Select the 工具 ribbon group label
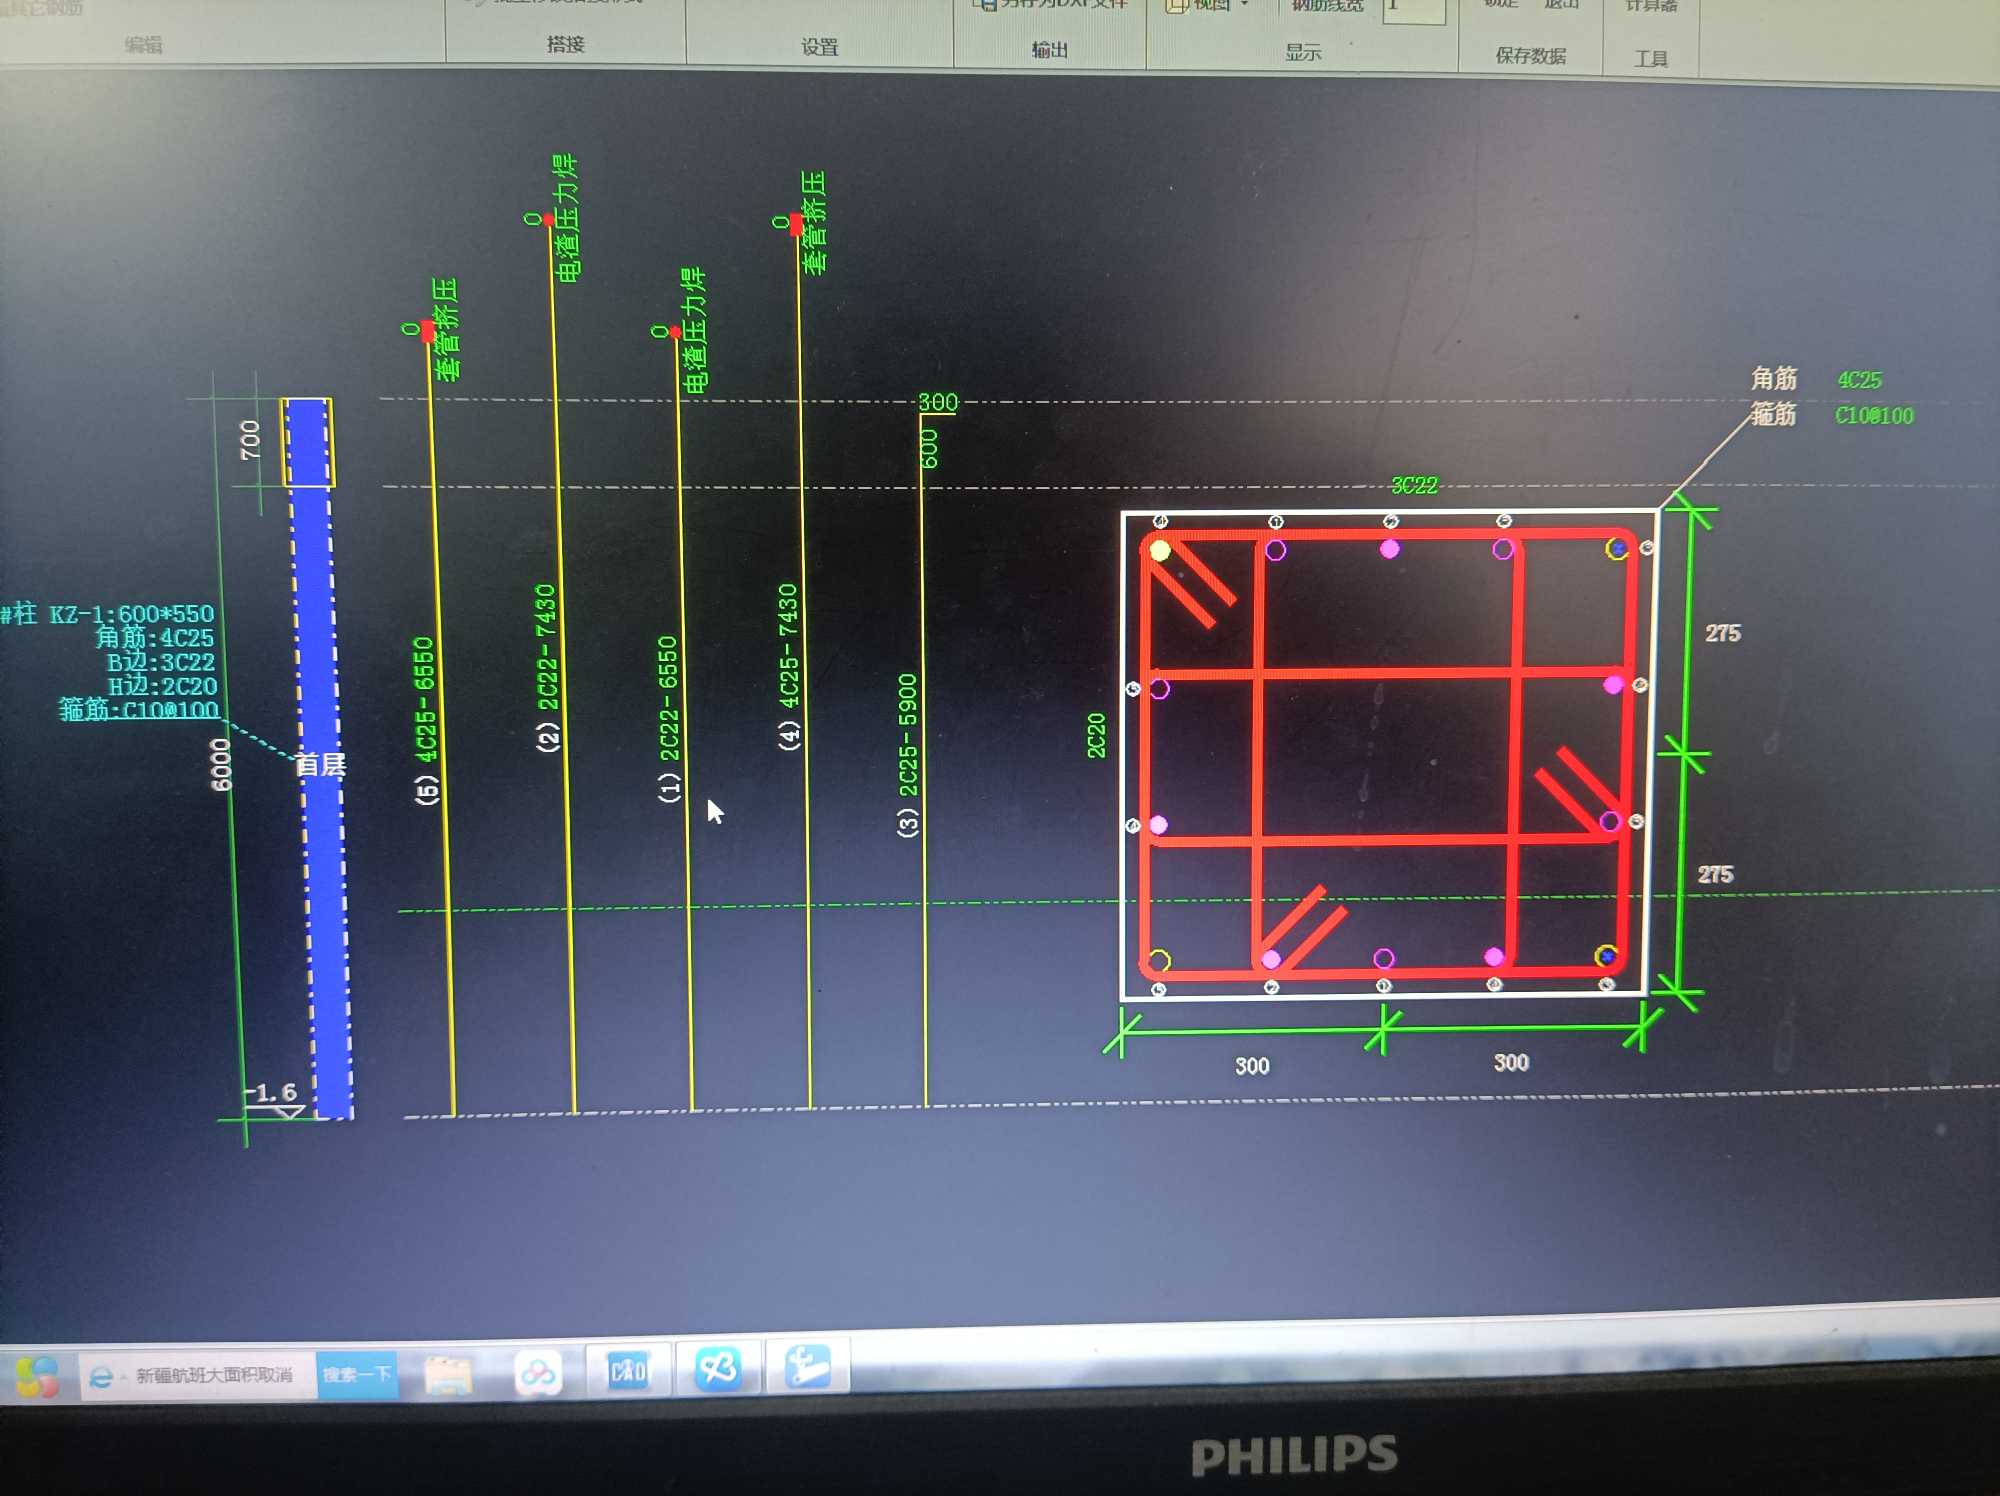 pos(1651,58)
